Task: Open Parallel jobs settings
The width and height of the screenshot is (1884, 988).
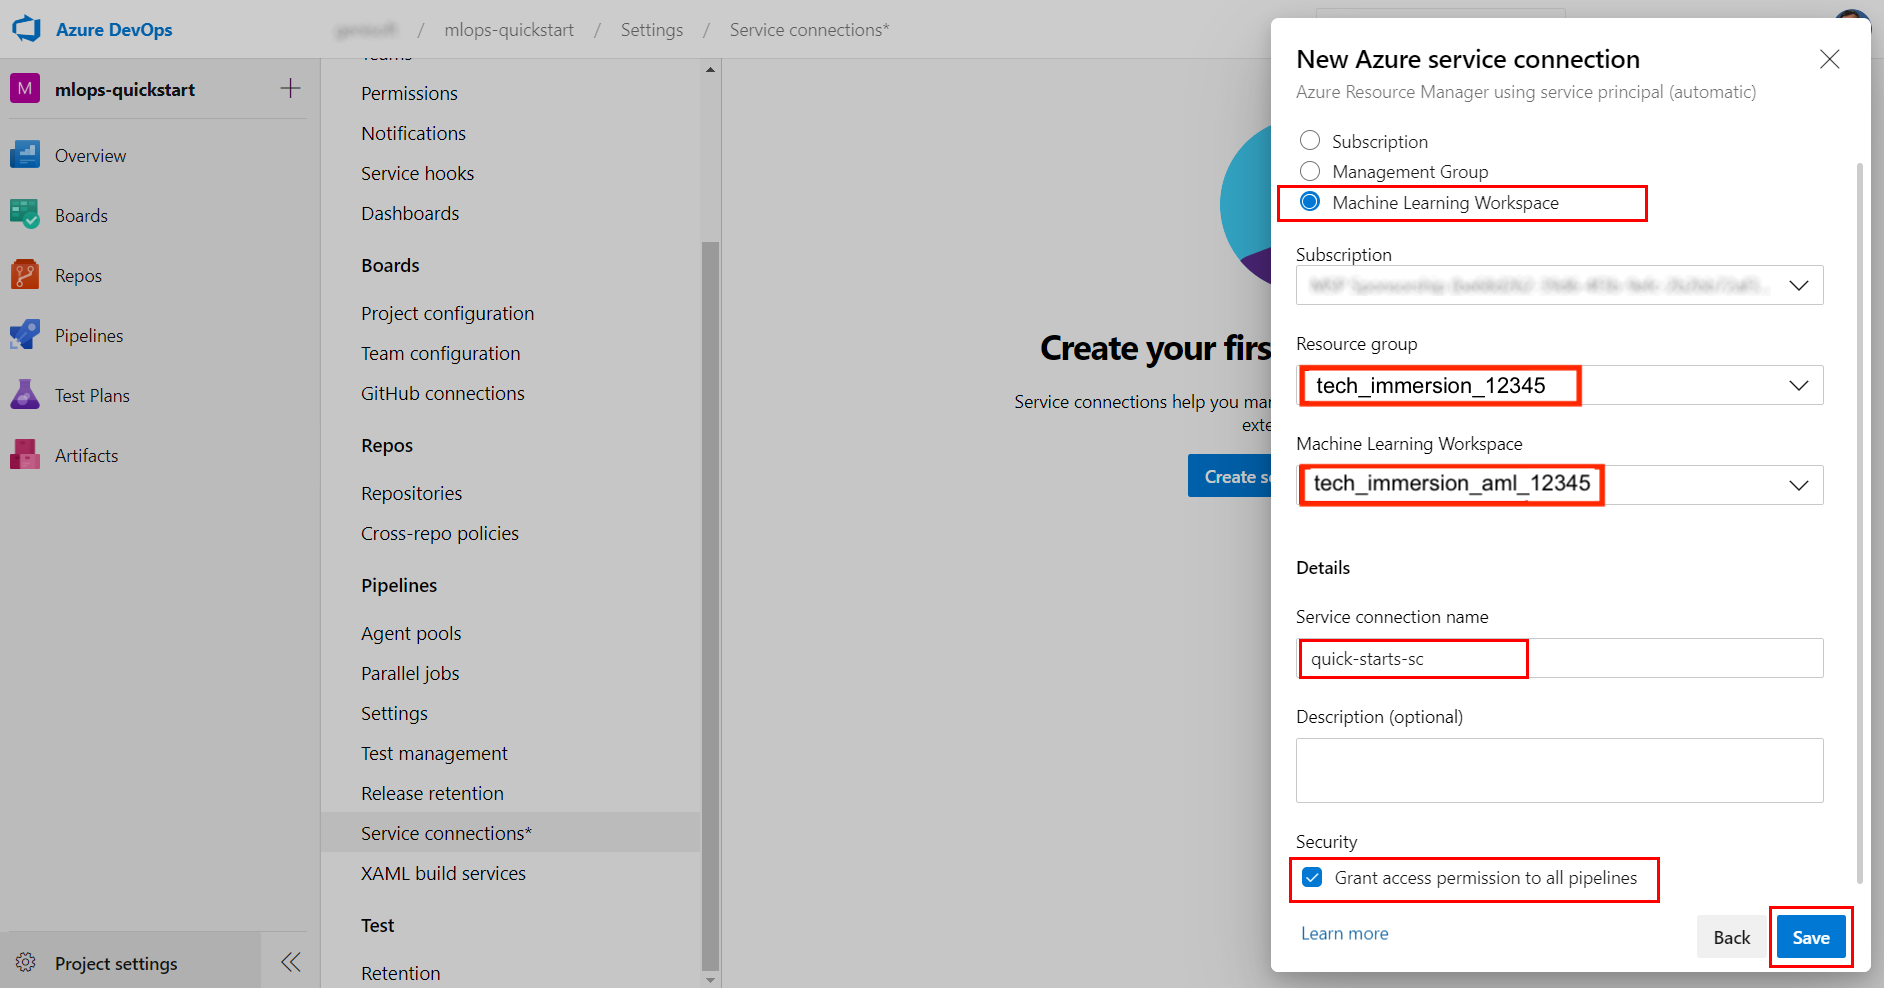Action: point(410,673)
